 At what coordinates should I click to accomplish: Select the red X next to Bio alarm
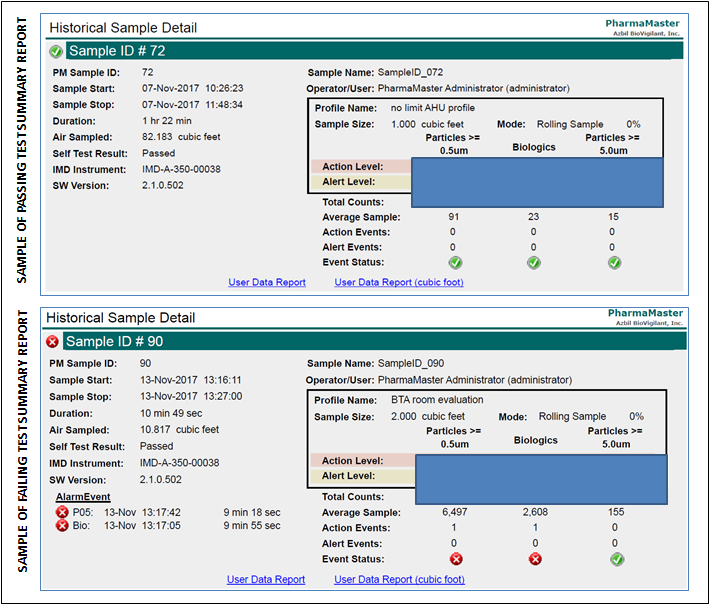pos(61,526)
